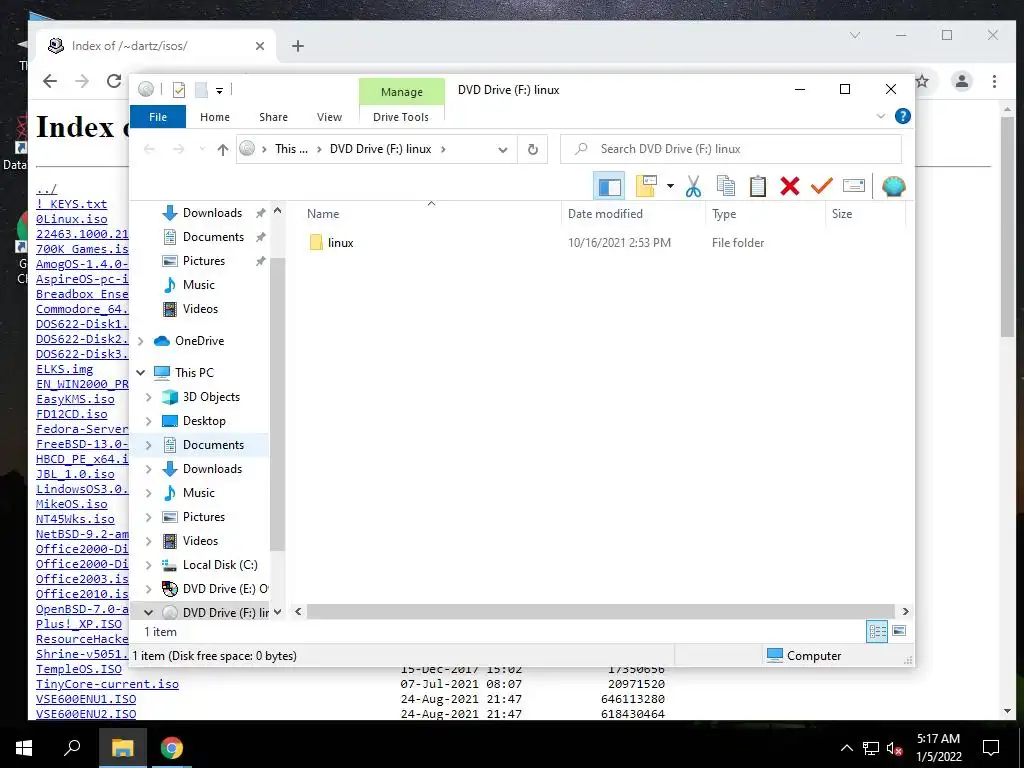Switch to Large icons view button

[899, 631]
